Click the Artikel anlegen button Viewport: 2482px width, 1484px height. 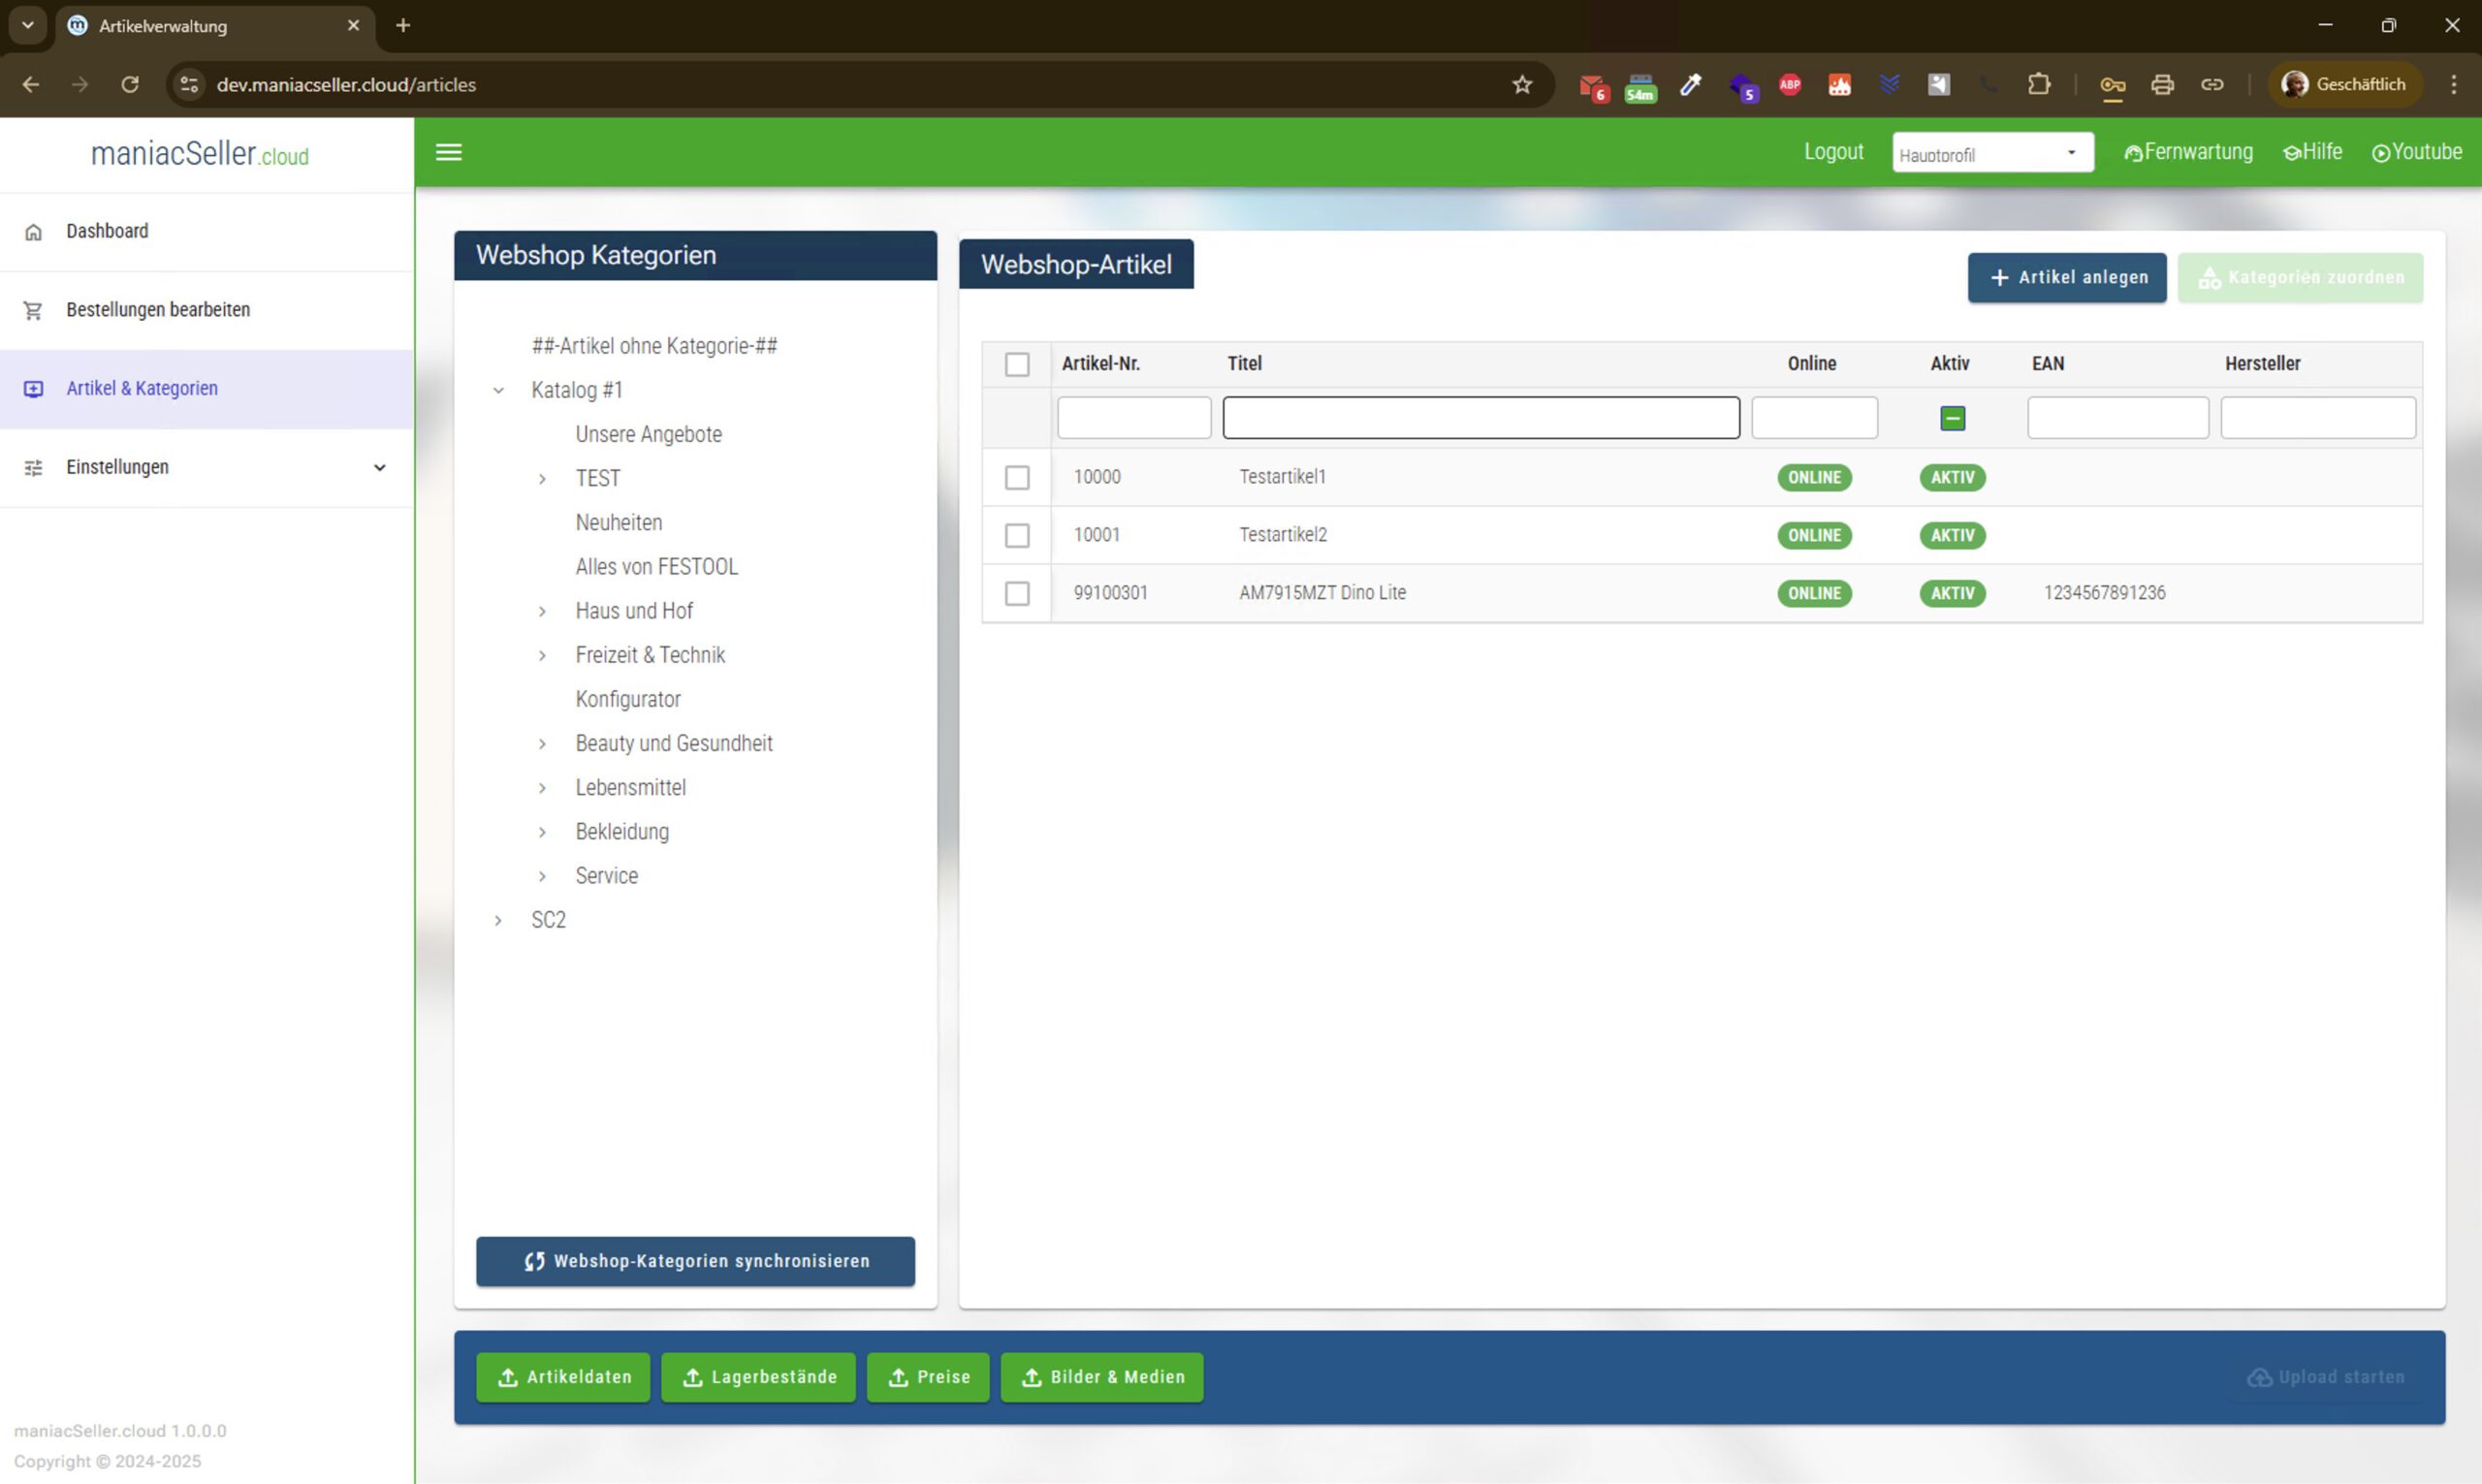pos(2066,278)
